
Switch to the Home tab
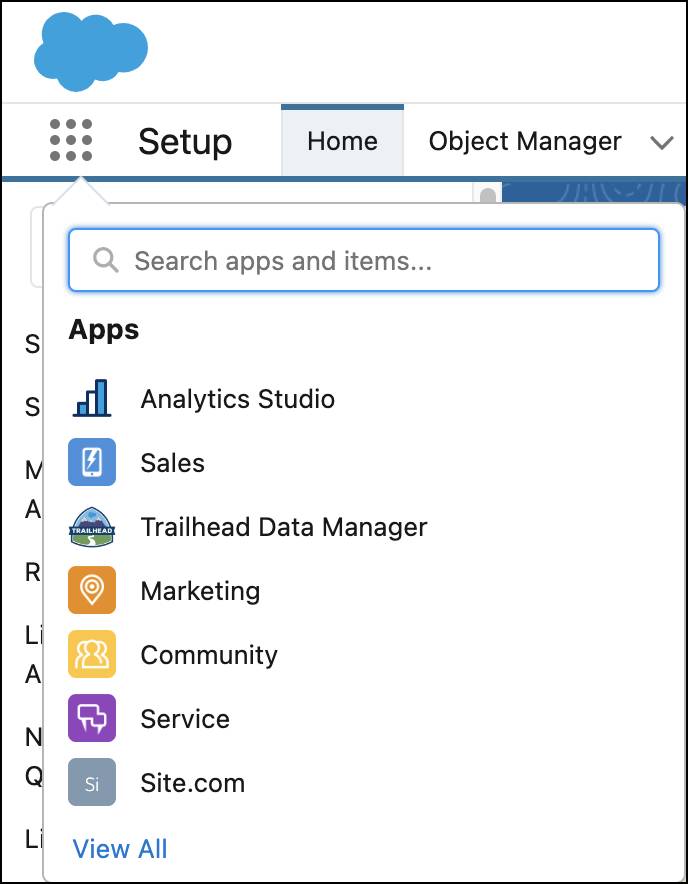pos(342,141)
